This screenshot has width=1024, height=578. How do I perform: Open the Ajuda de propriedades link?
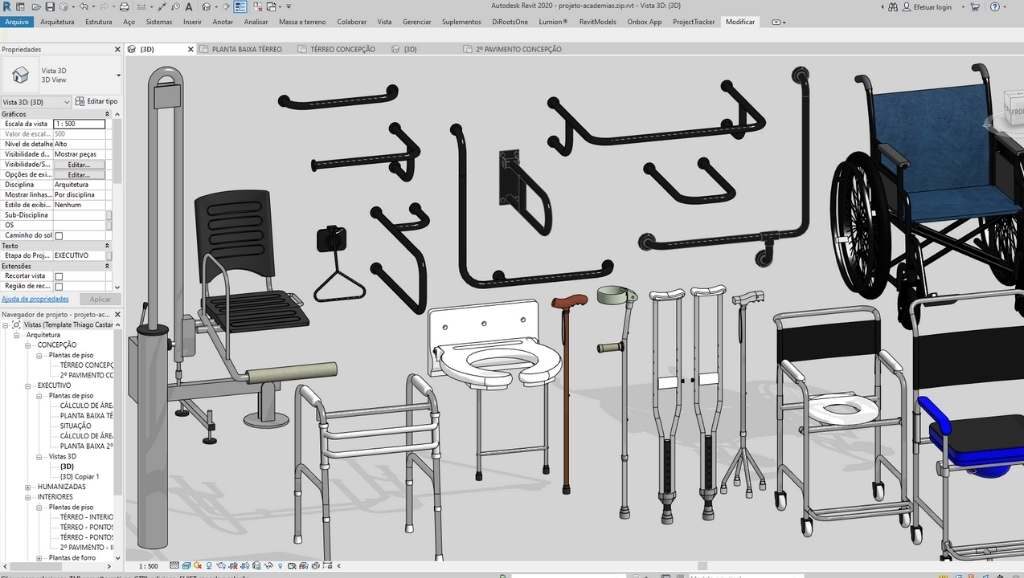coord(35,299)
